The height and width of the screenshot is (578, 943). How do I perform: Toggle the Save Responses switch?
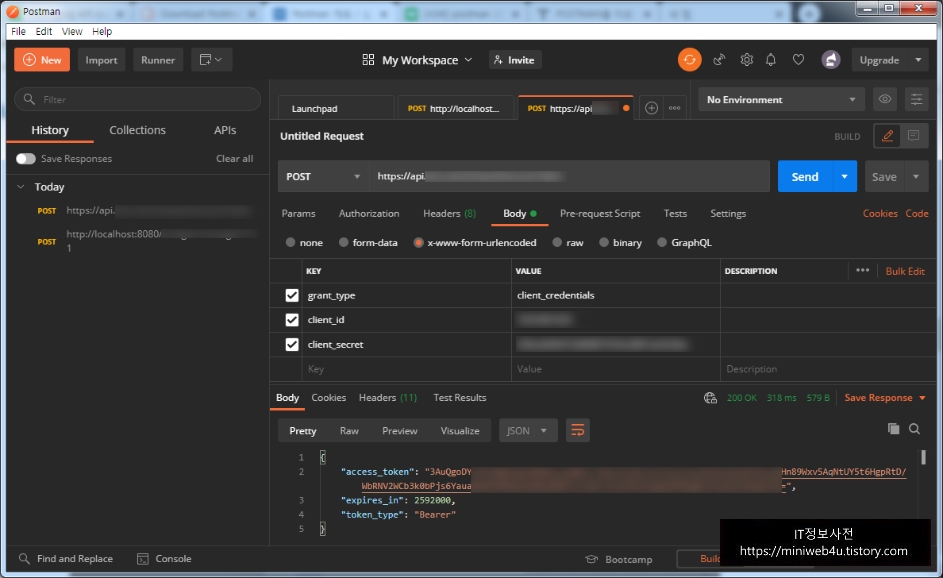[x=25, y=158]
